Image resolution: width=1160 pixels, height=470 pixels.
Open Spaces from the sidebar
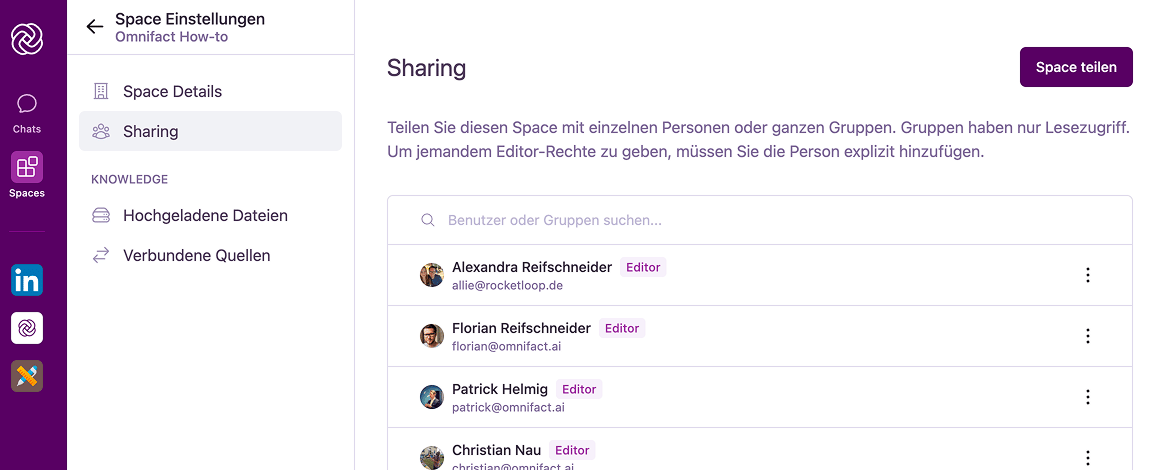click(x=27, y=175)
